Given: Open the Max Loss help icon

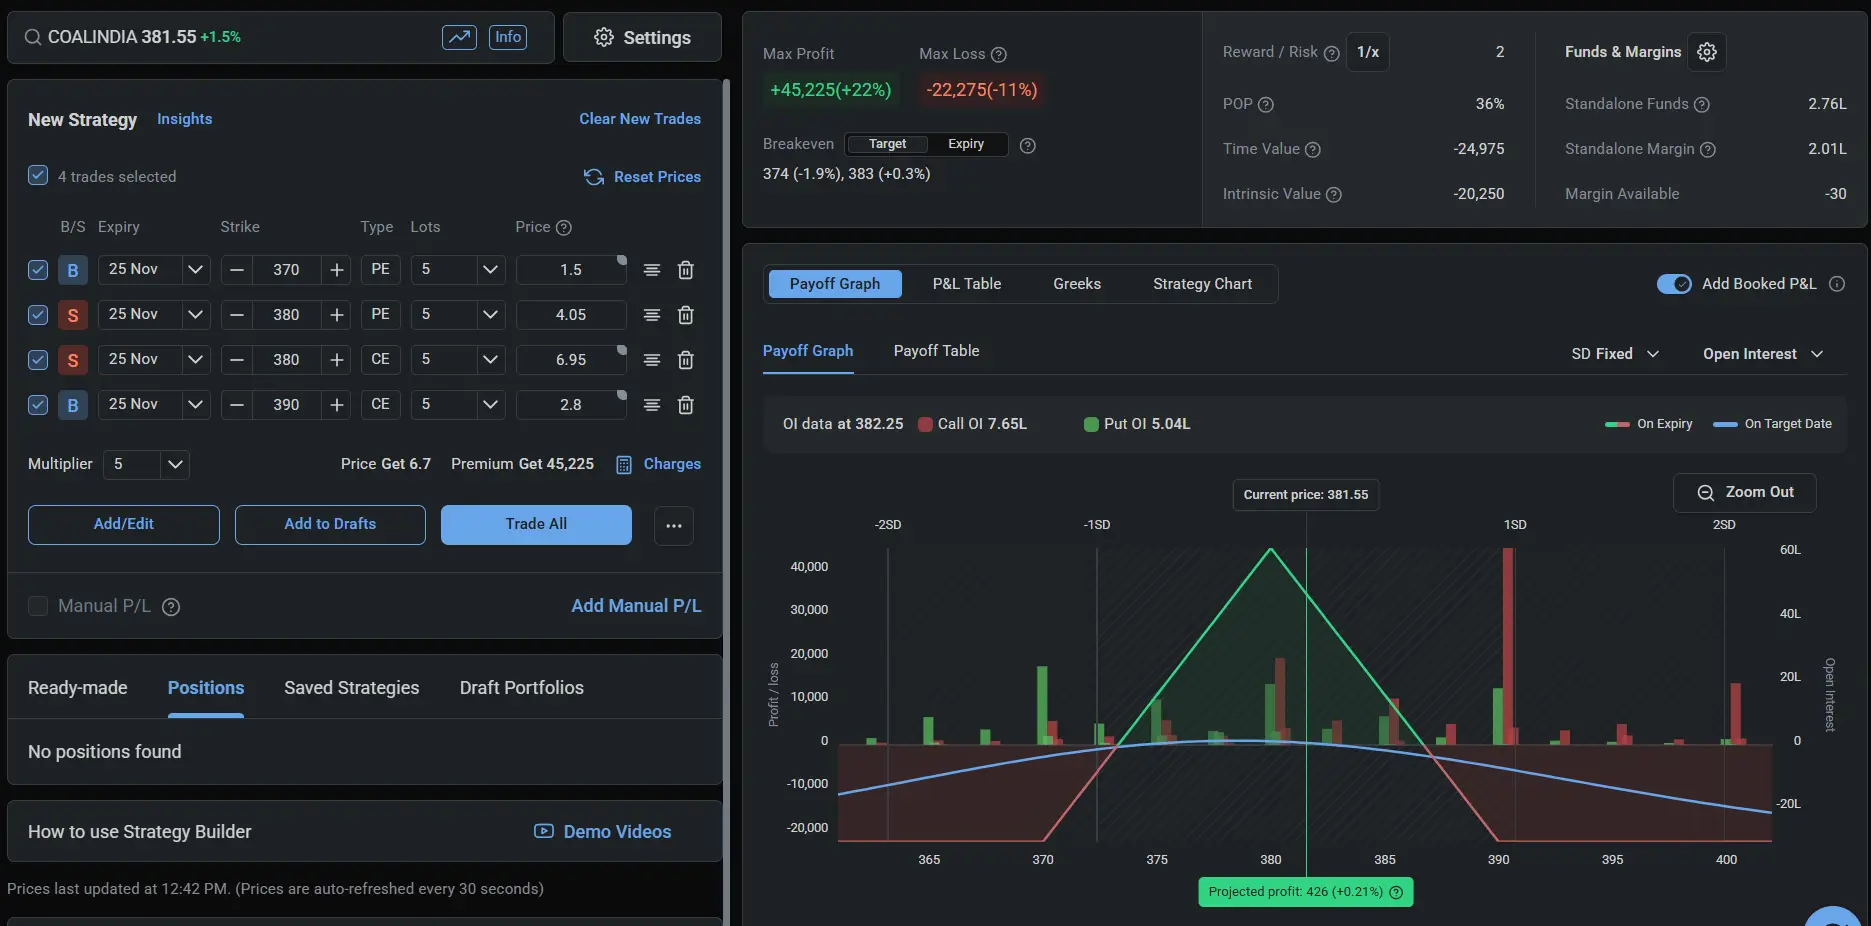Looking at the screenshot, I should pos(998,54).
